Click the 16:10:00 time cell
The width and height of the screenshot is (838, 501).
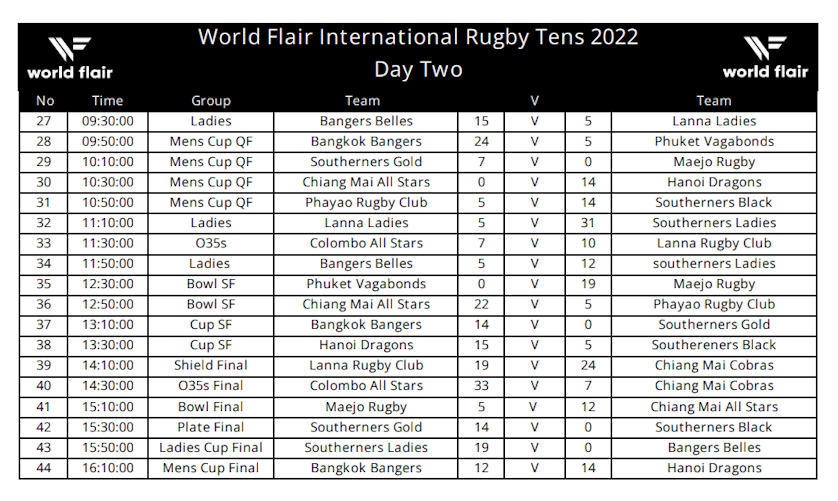tap(107, 468)
